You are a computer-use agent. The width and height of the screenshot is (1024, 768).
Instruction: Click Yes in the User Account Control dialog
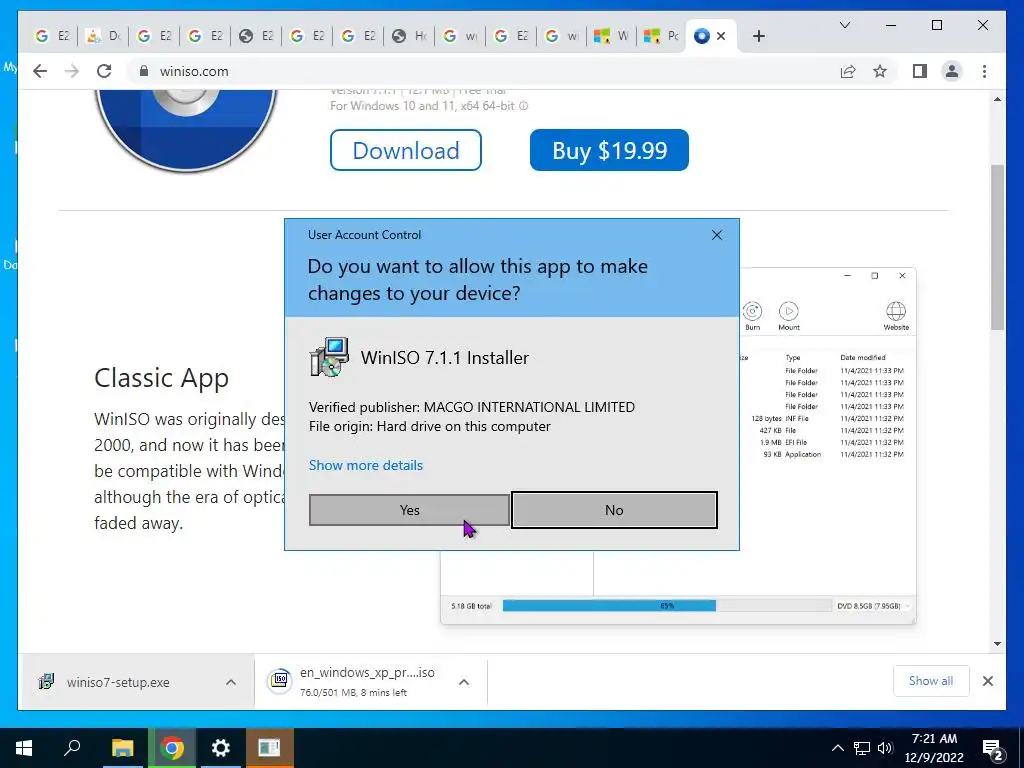pyautogui.click(x=409, y=510)
